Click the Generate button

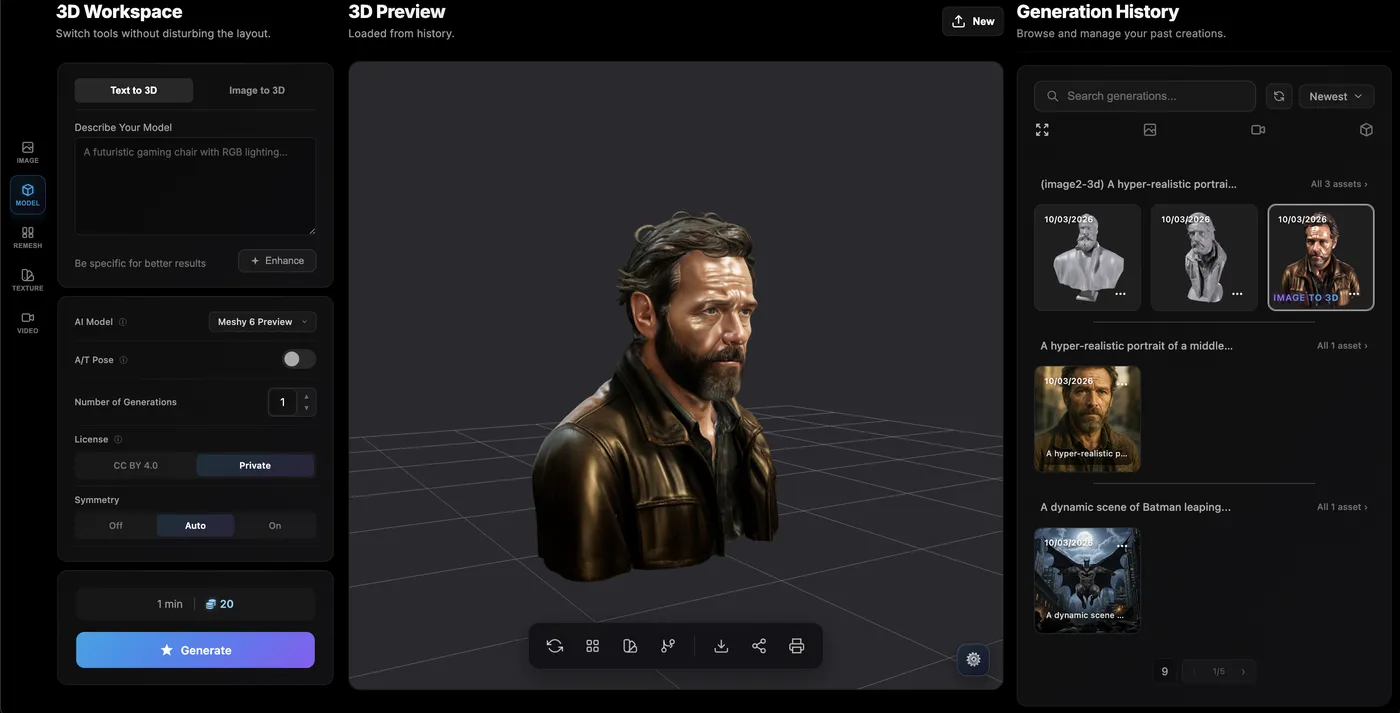[x=195, y=650]
